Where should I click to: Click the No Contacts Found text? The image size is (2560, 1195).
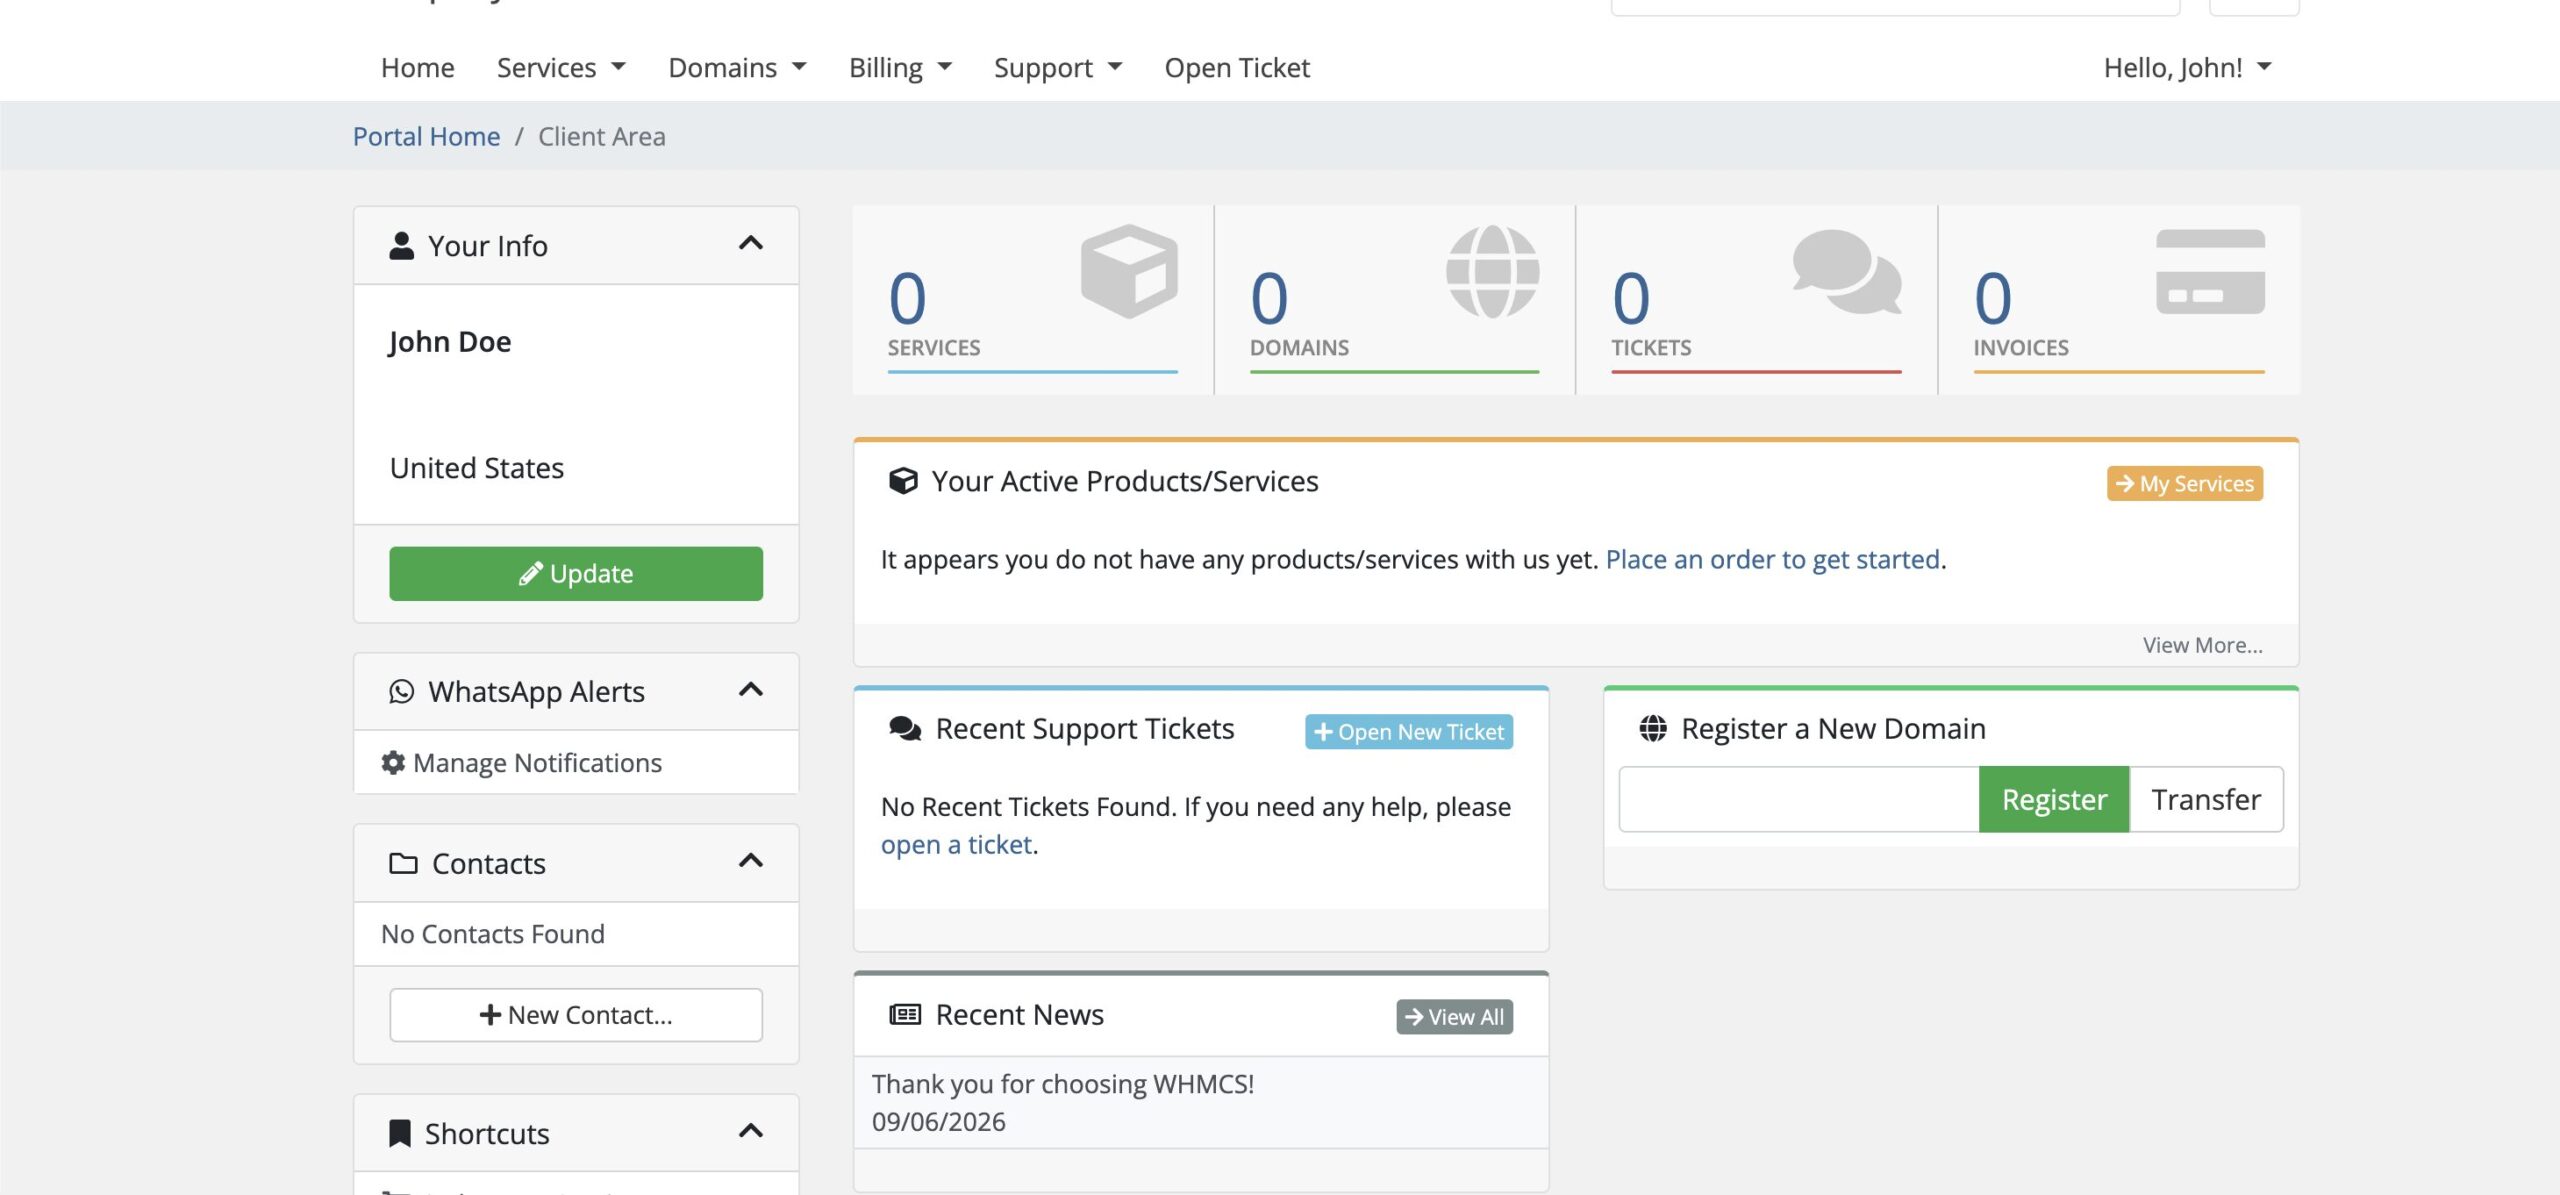[x=493, y=934]
